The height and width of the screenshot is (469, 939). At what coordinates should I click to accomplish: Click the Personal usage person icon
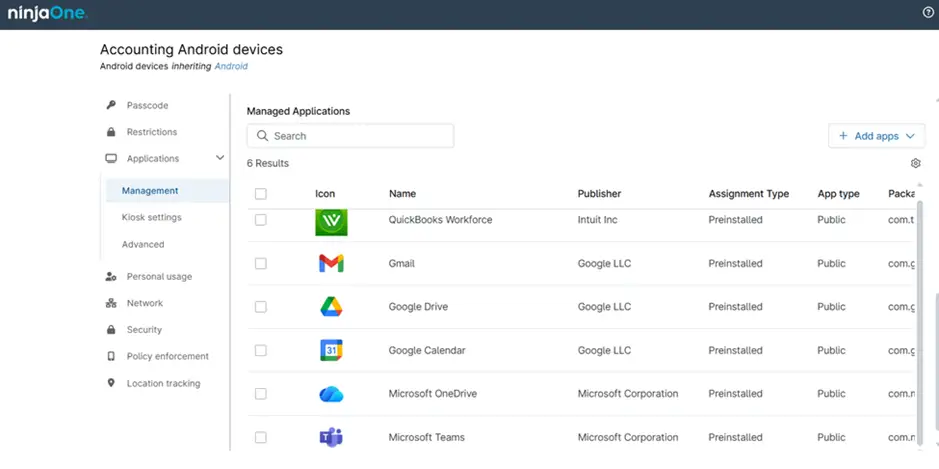(111, 276)
